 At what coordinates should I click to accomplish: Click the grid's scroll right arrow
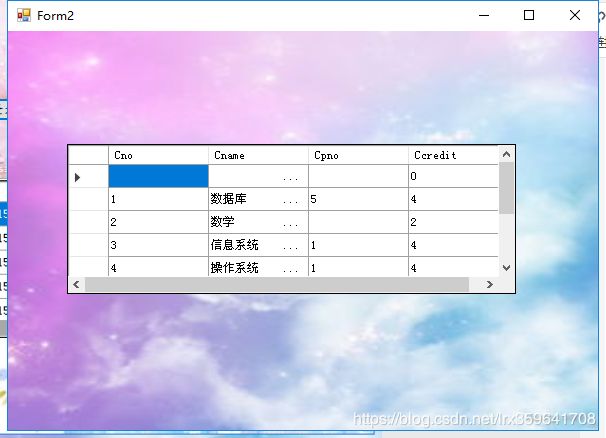pyautogui.click(x=489, y=285)
